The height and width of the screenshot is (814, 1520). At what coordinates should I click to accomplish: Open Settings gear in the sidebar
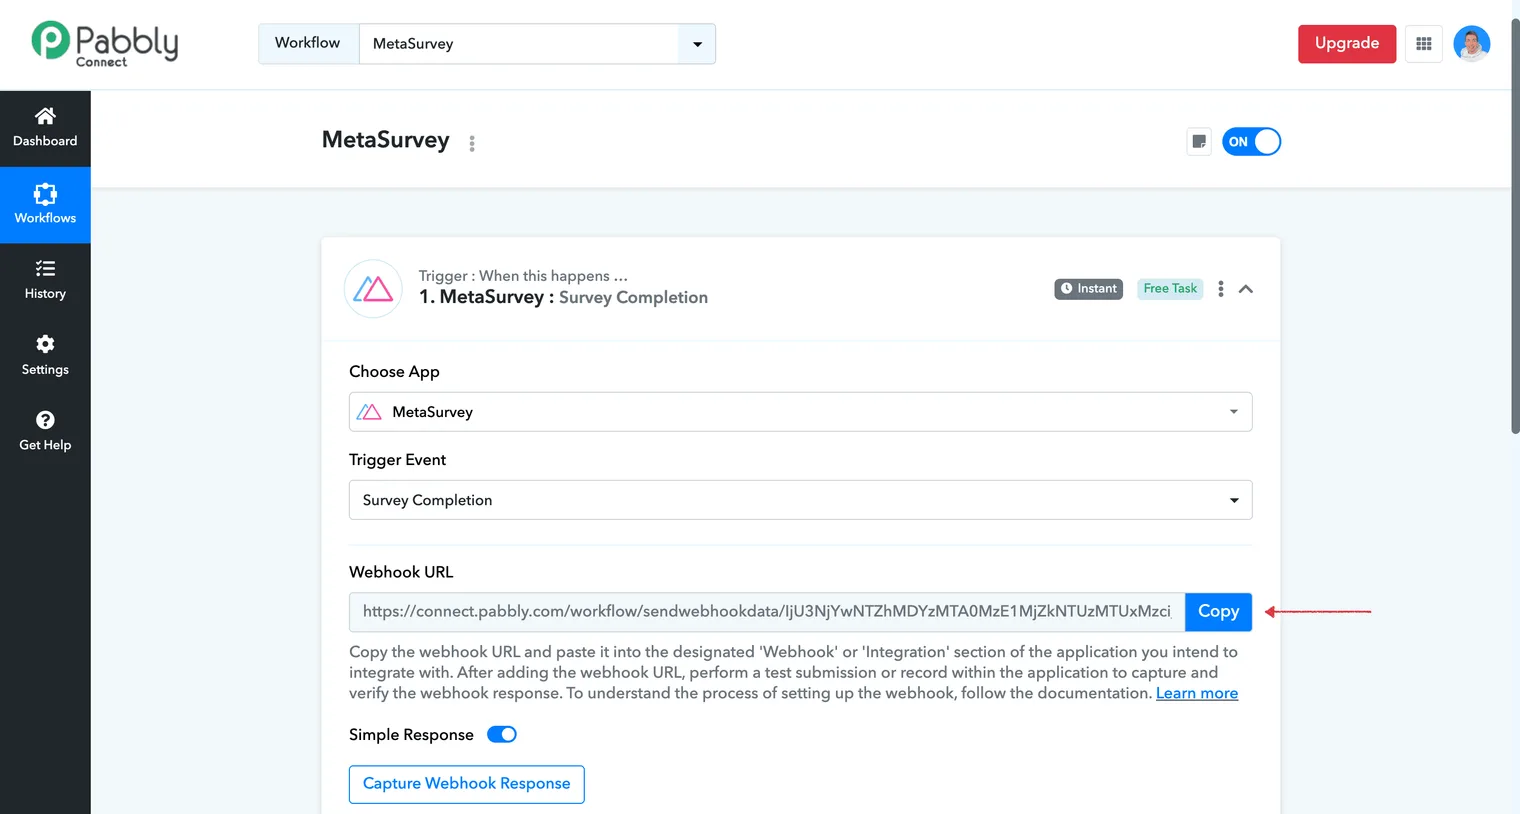tap(45, 344)
